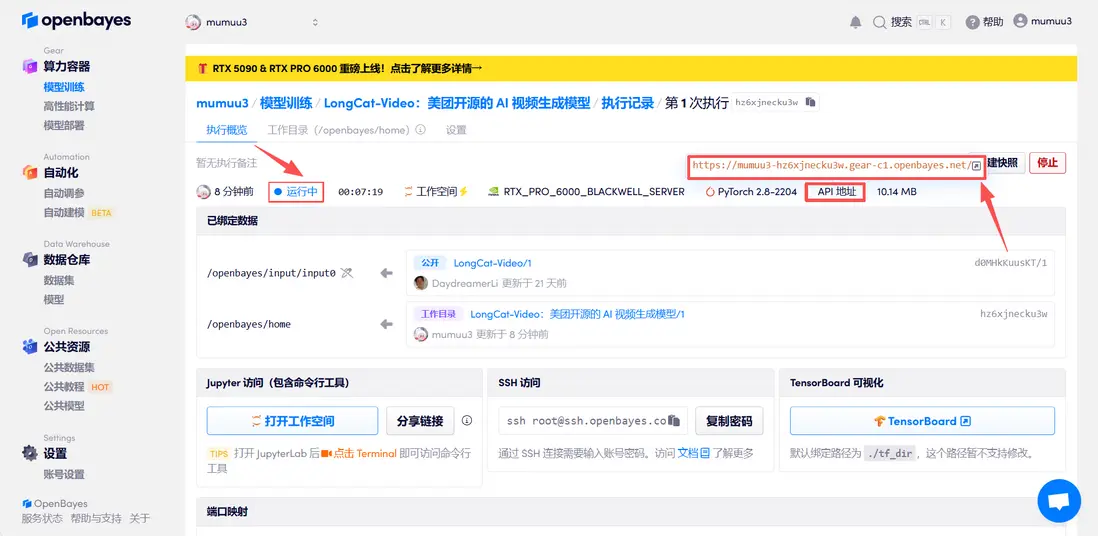Image resolution: width=1098 pixels, height=536 pixels.
Task: Open 模型部署 in the sidebar
Action: (x=64, y=125)
